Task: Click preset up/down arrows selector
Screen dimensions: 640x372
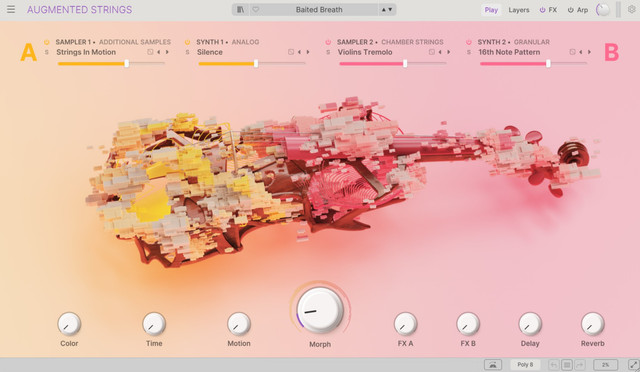Action: pyautogui.click(x=387, y=9)
